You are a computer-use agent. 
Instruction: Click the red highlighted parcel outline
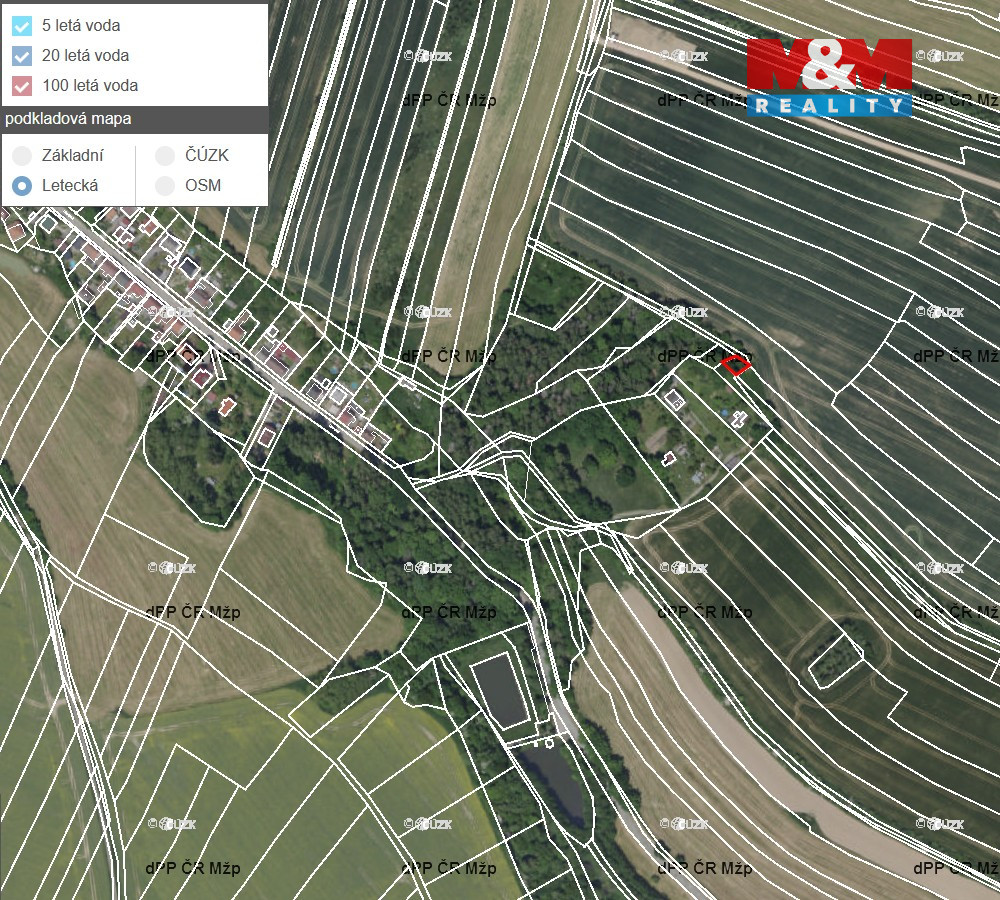pos(736,365)
